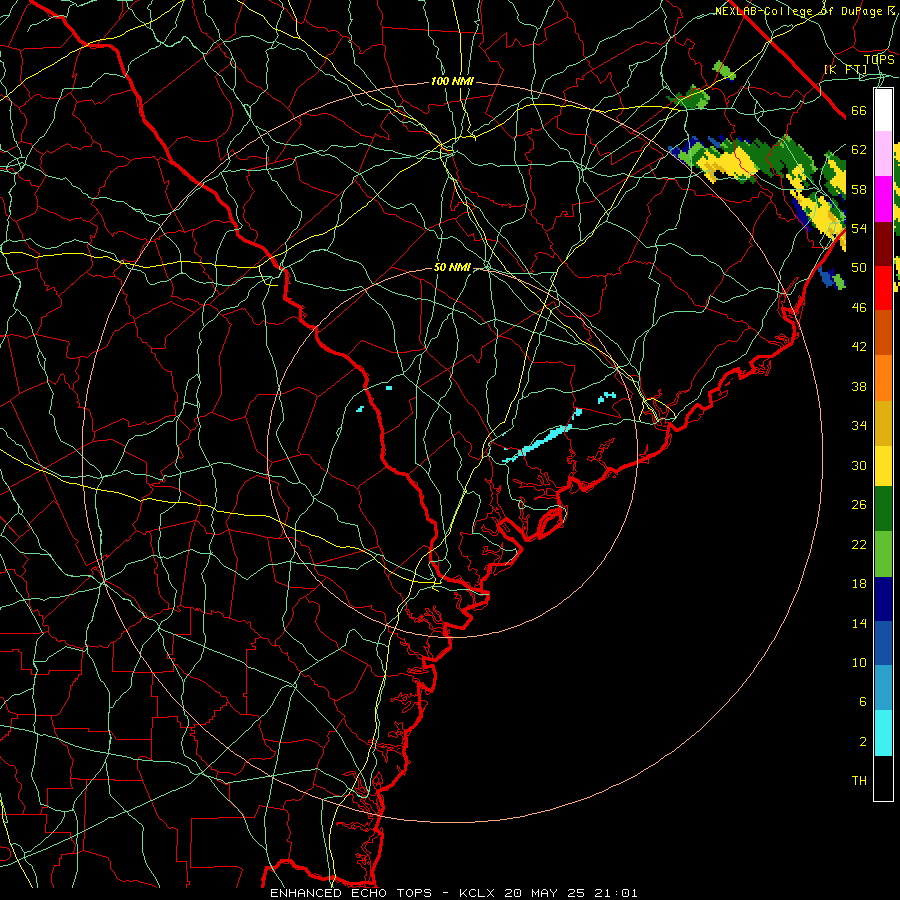Click the "6" scale value
Viewport: 900px width, 900px height.
click(x=862, y=702)
